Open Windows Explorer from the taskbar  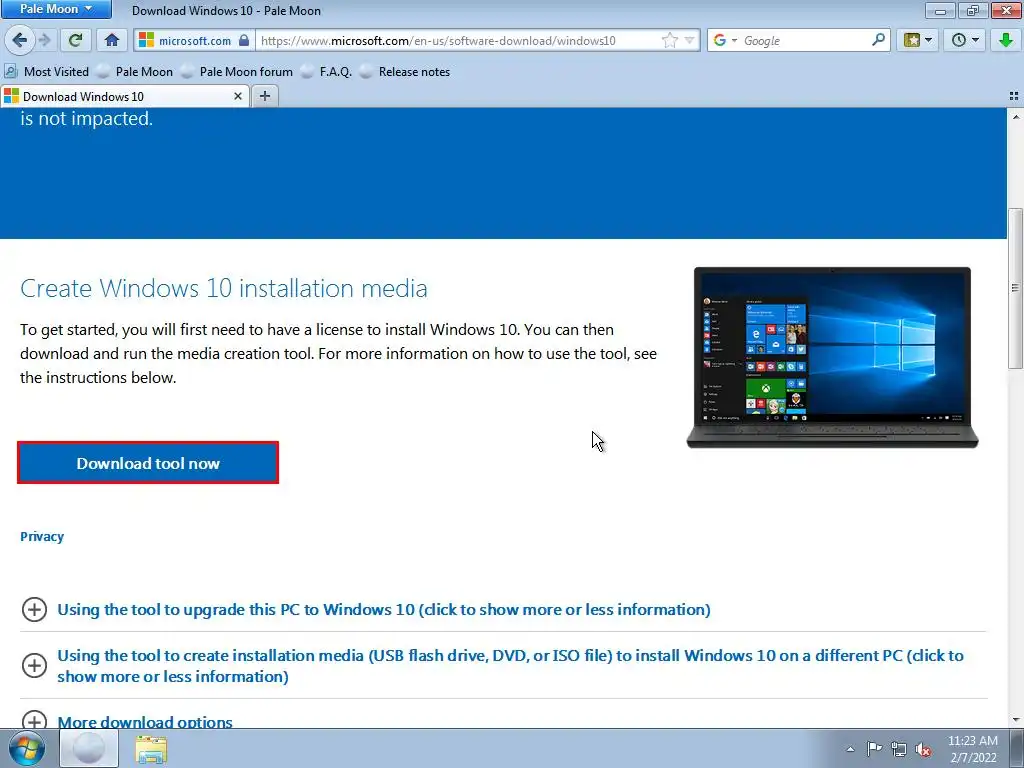click(151, 748)
